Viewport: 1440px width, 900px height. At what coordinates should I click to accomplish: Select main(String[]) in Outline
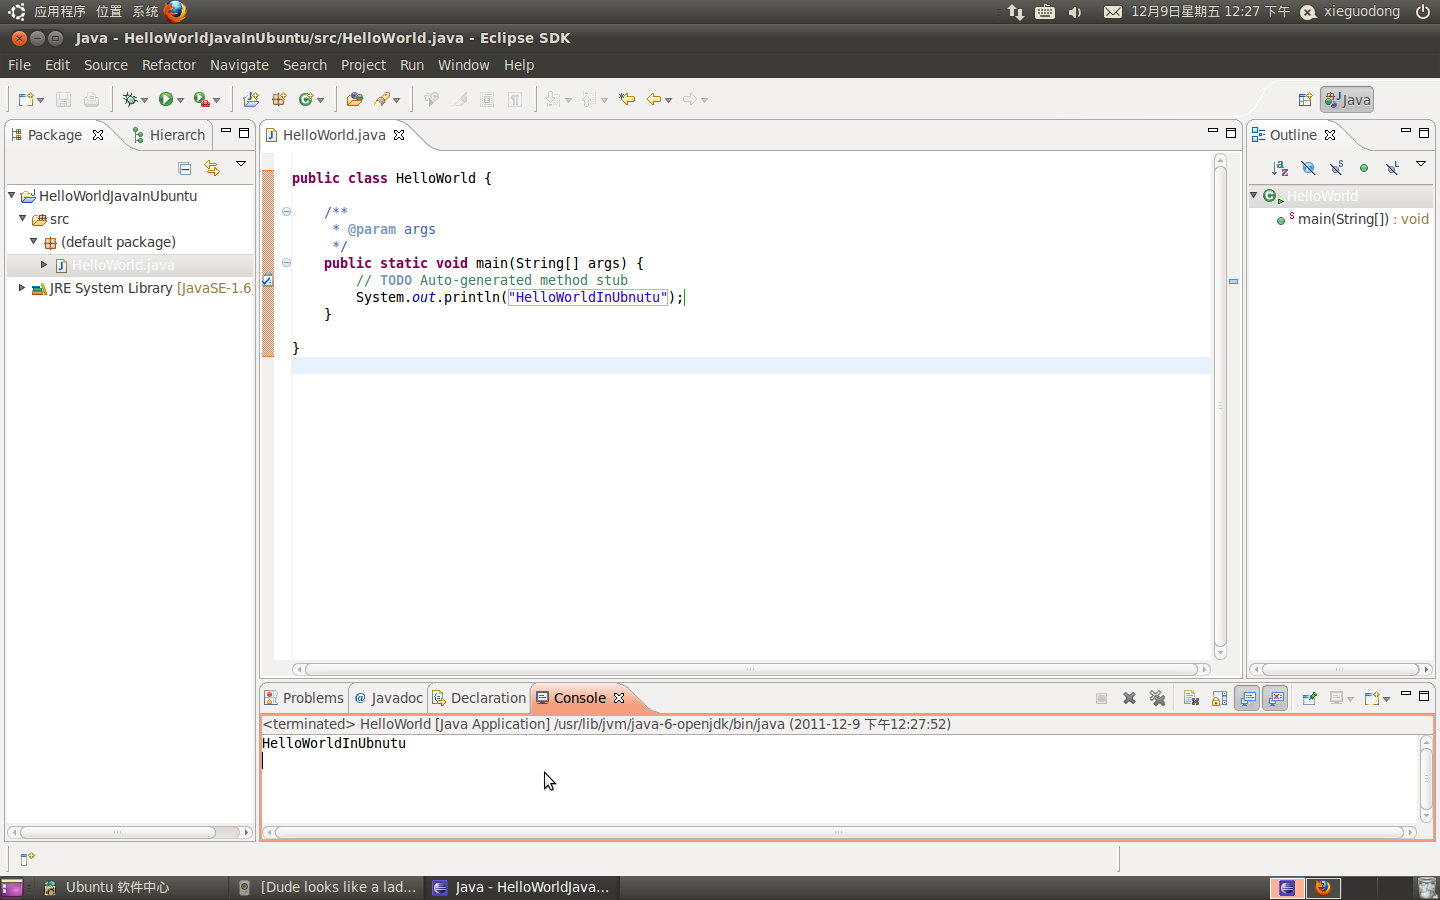pos(1352,219)
